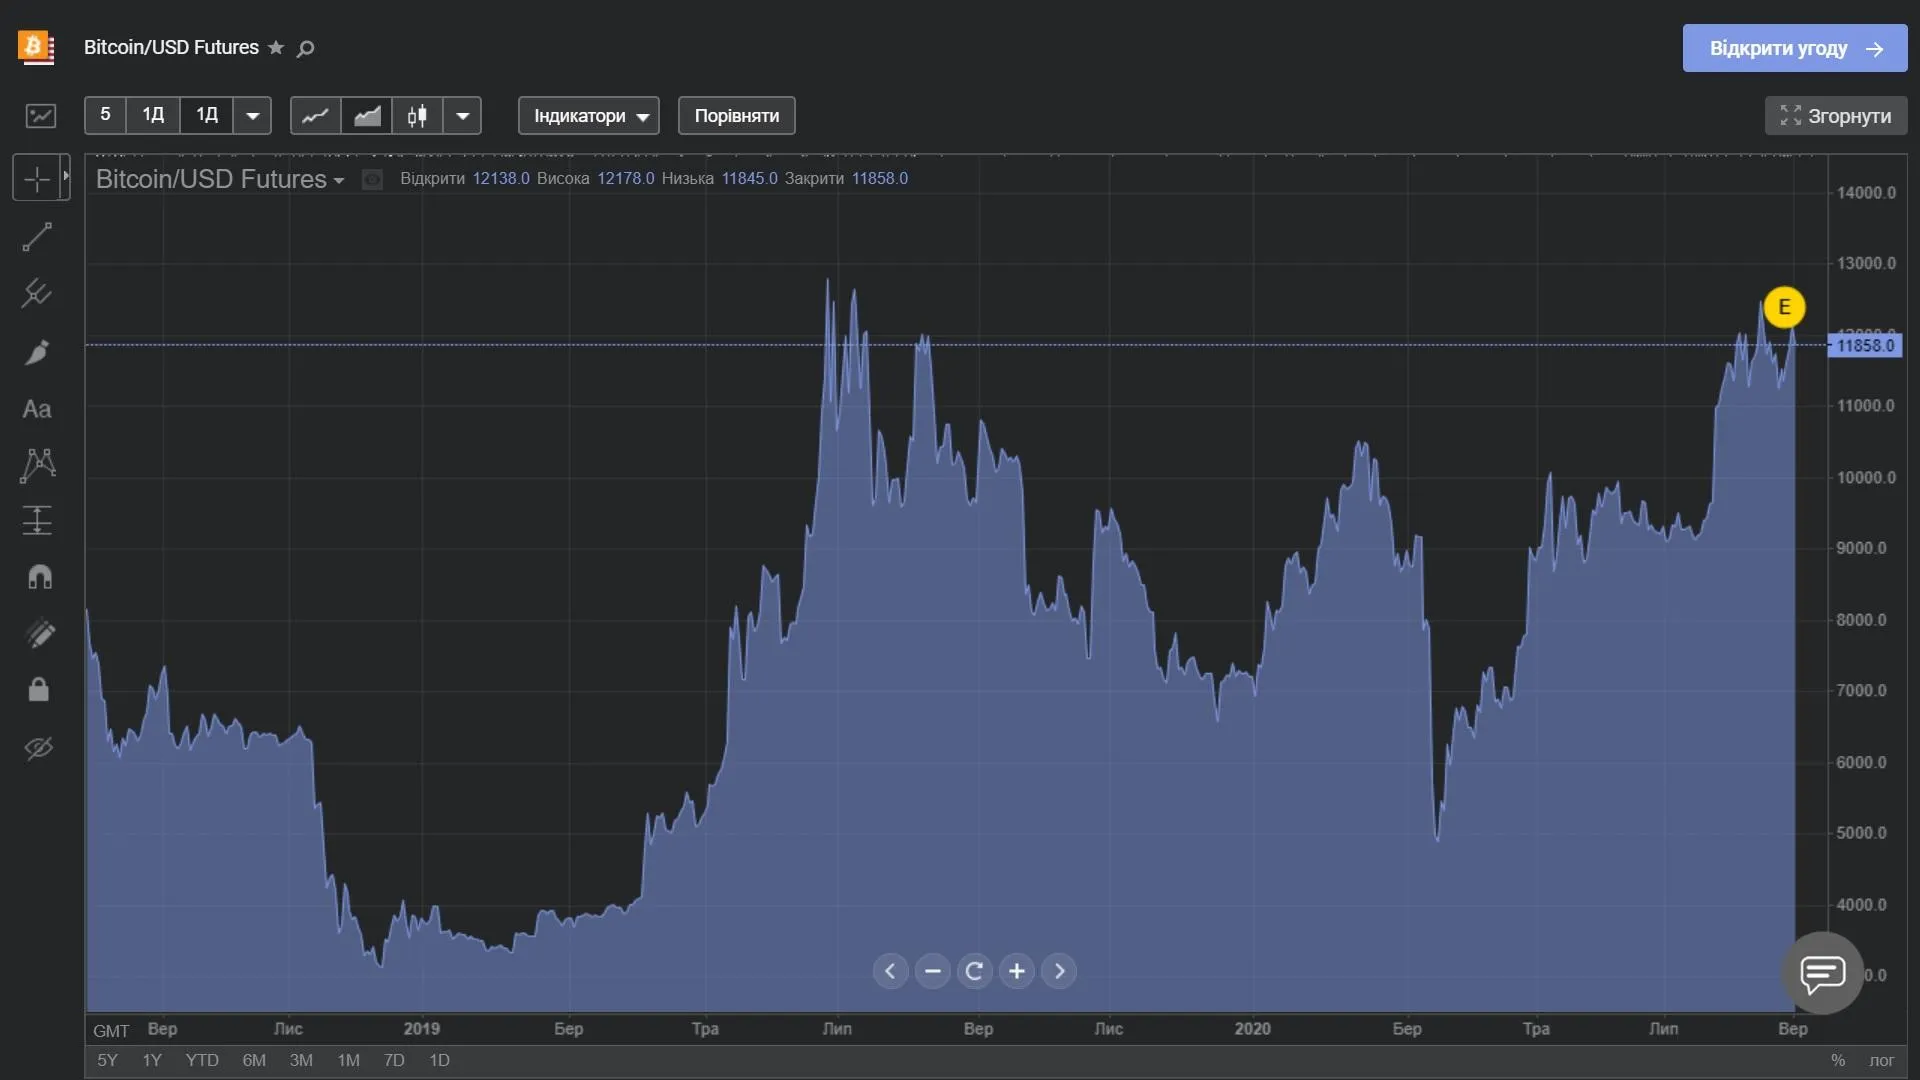Select the 5 interval button
Screen dimensions: 1920x1080
(x=105, y=115)
